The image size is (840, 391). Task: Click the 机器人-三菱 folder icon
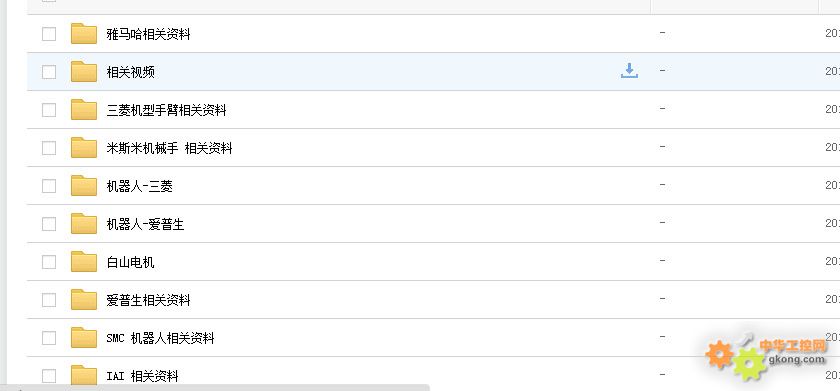(84, 186)
